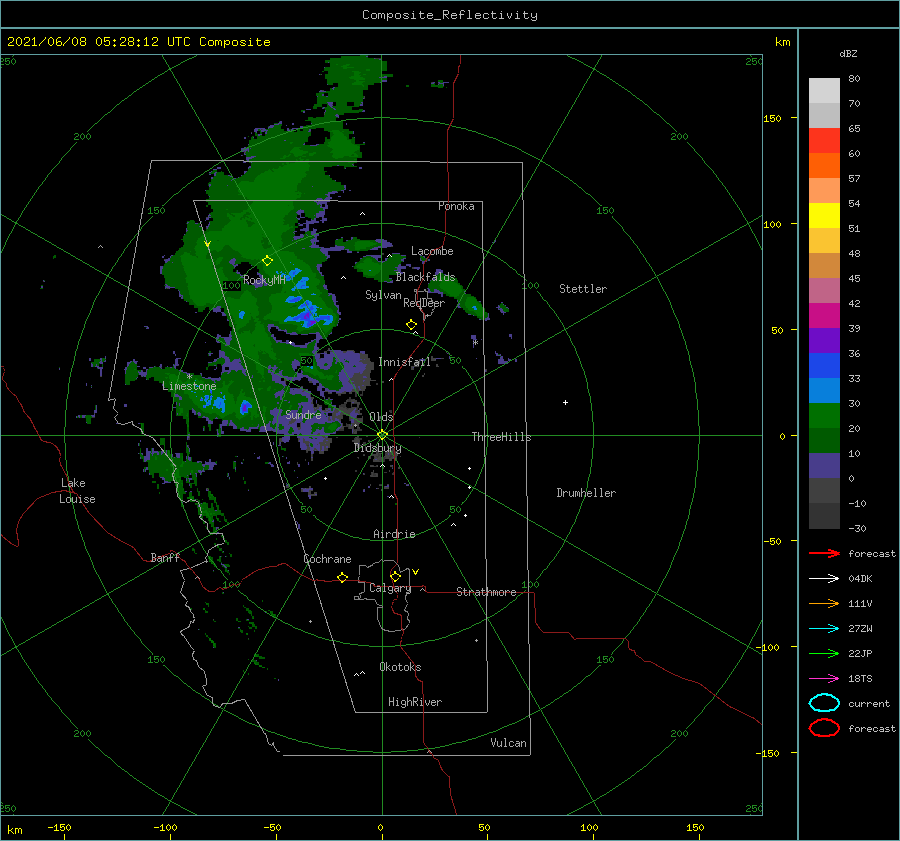Screen dimensions: 900x841
Task: Click the Okotoks town label
Action: pyautogui.click(x=400, y=667)
